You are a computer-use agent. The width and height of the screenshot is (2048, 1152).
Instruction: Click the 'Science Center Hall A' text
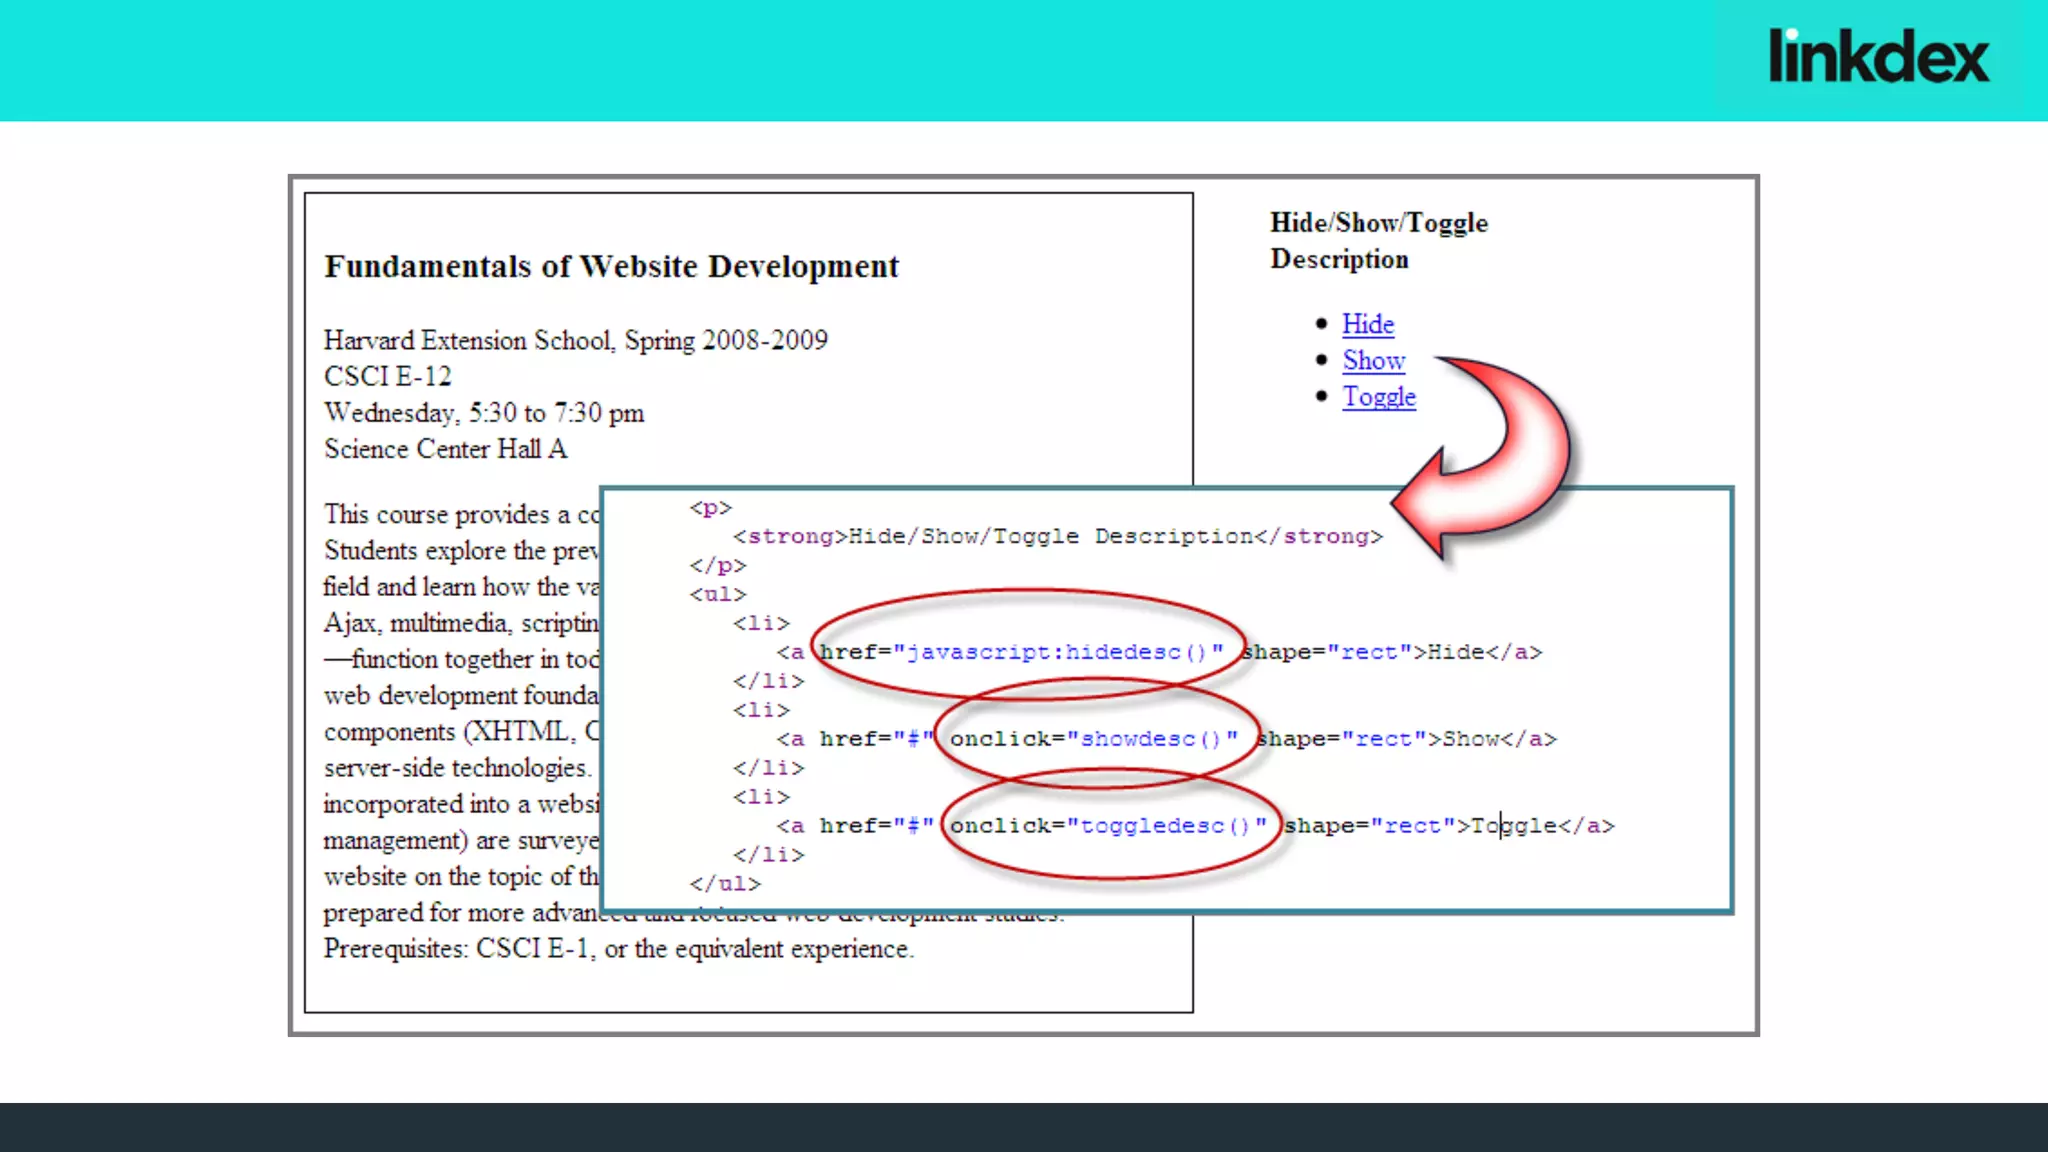pos(445,450)
